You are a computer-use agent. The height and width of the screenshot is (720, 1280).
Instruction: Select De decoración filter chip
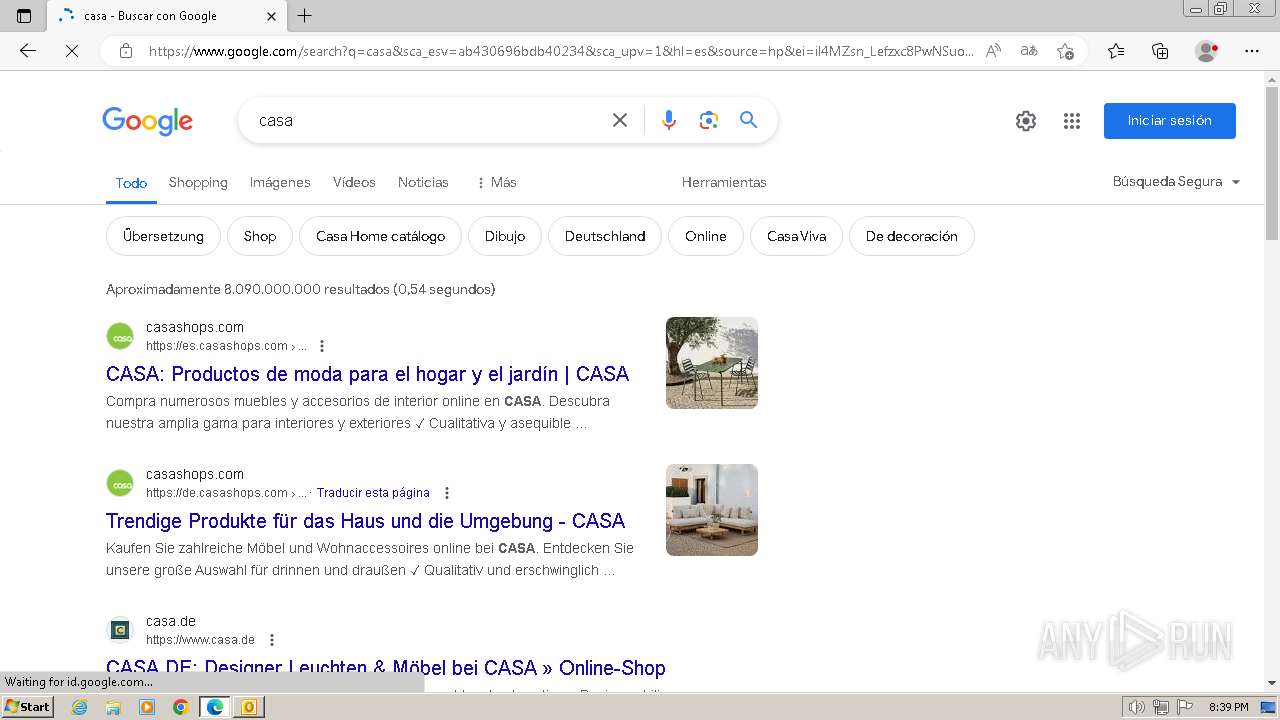[x=912, y=236]
